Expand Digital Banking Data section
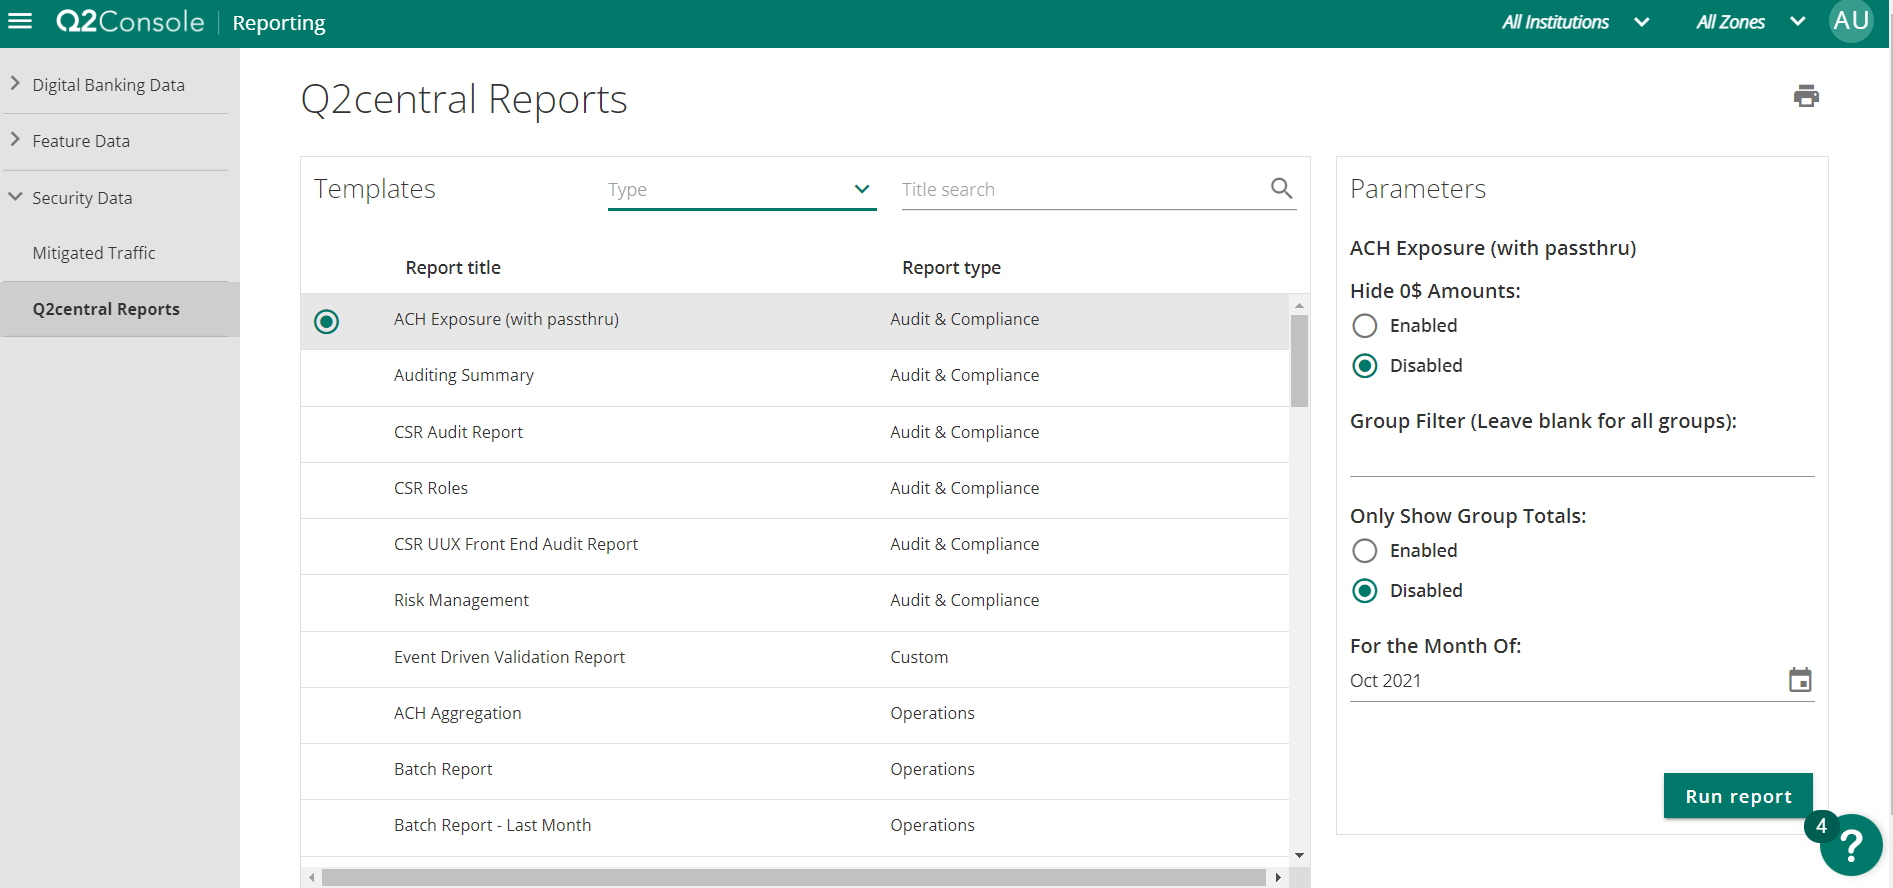This screenshot has width=1893, height=888. (114, 85)
